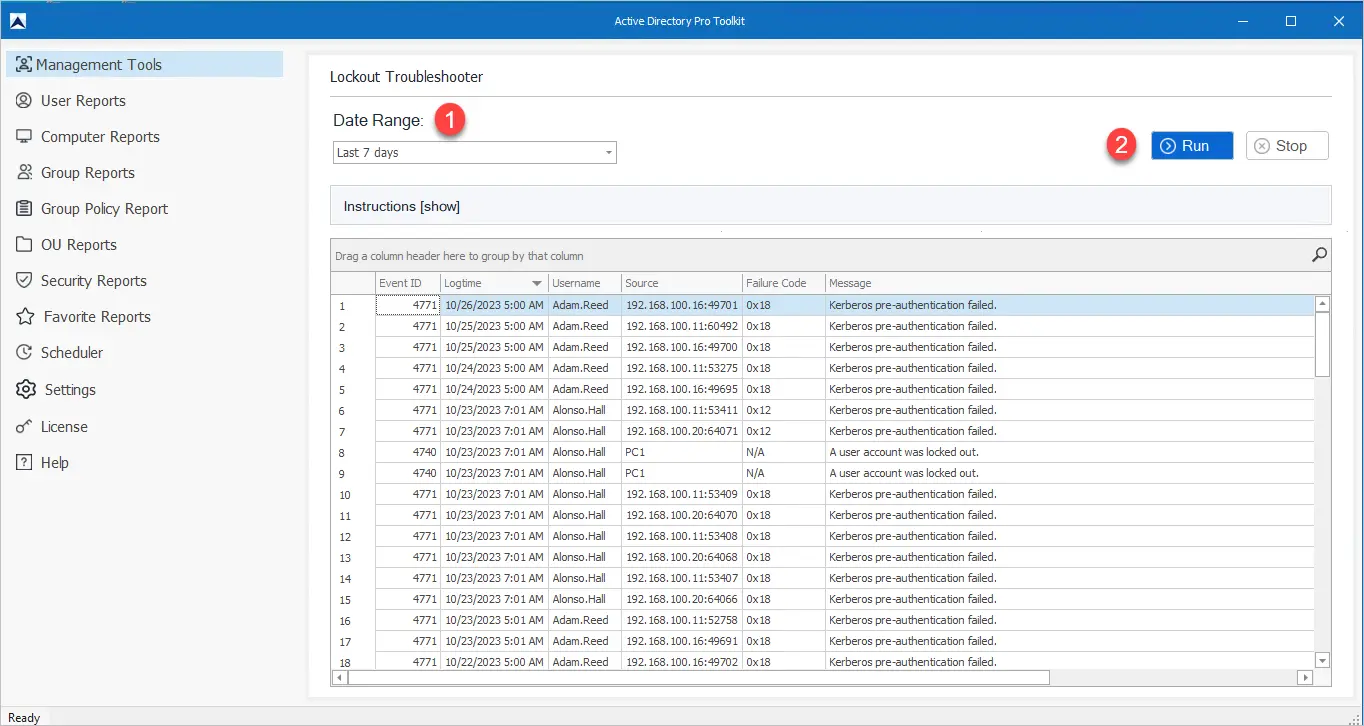Click the drag-to-group column panel

830,256
